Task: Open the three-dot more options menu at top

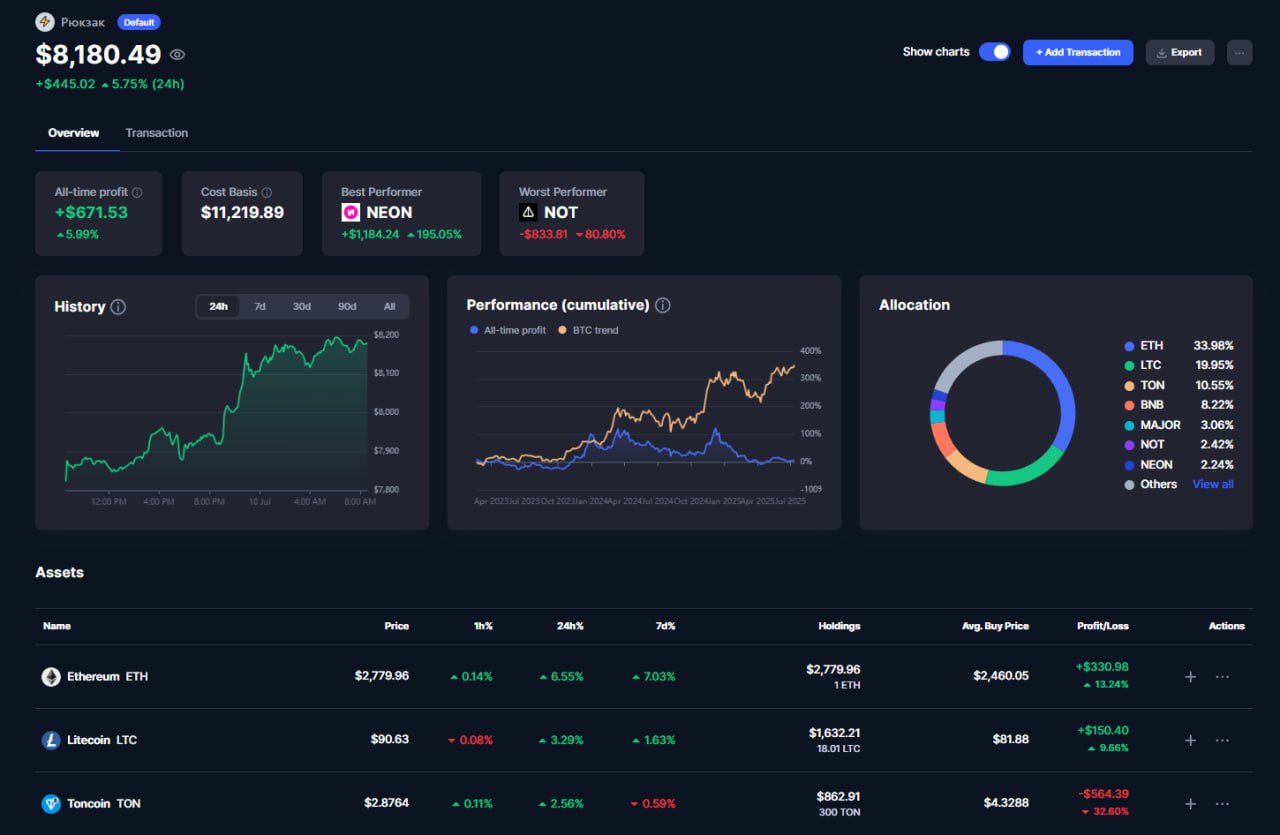Action: coord(1240,52)
